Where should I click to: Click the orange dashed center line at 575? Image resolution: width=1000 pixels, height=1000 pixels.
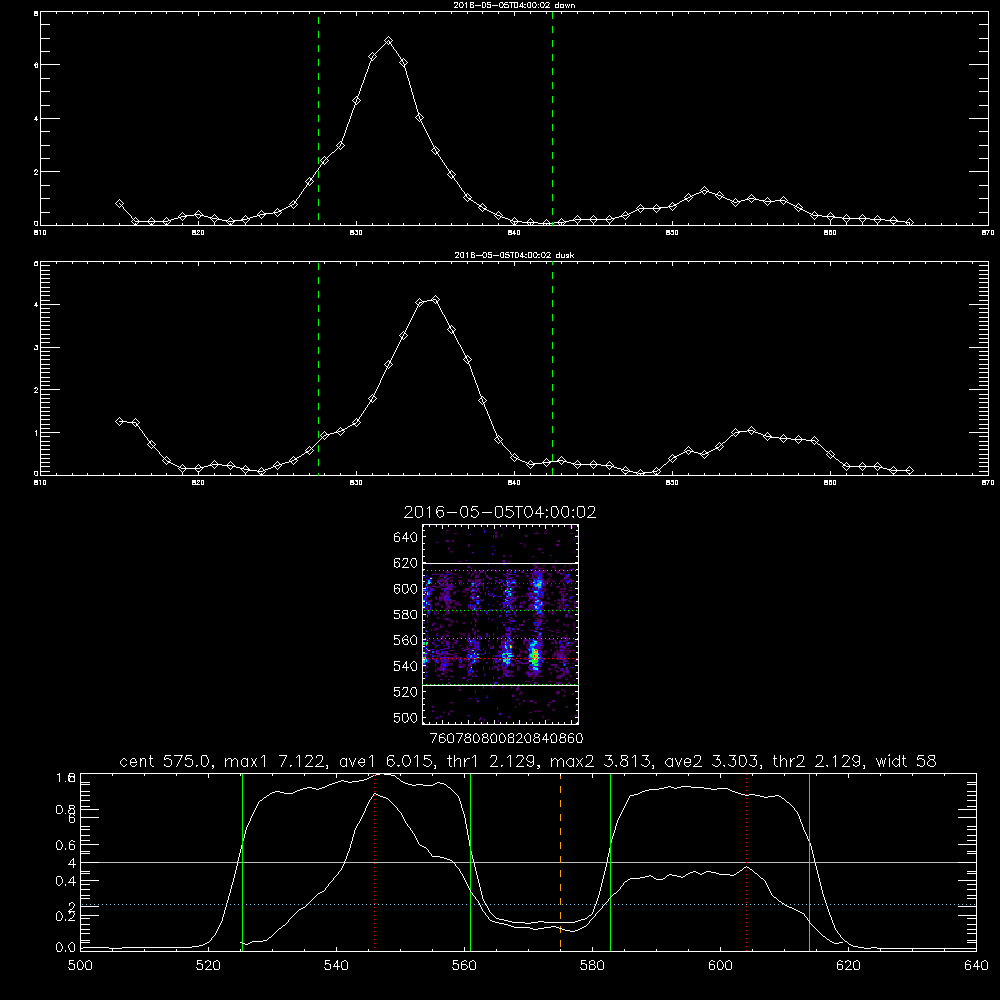[x=561, y=862]
